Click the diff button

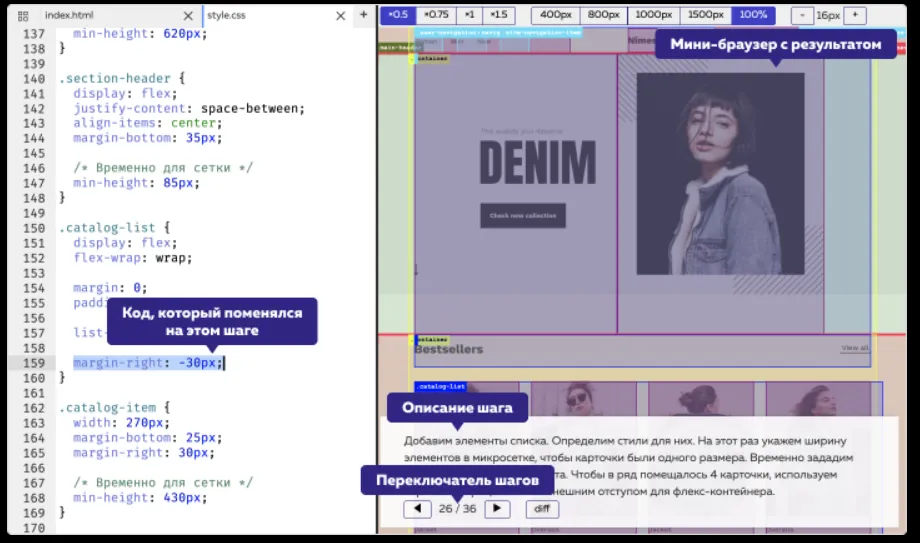coord(542,509)
